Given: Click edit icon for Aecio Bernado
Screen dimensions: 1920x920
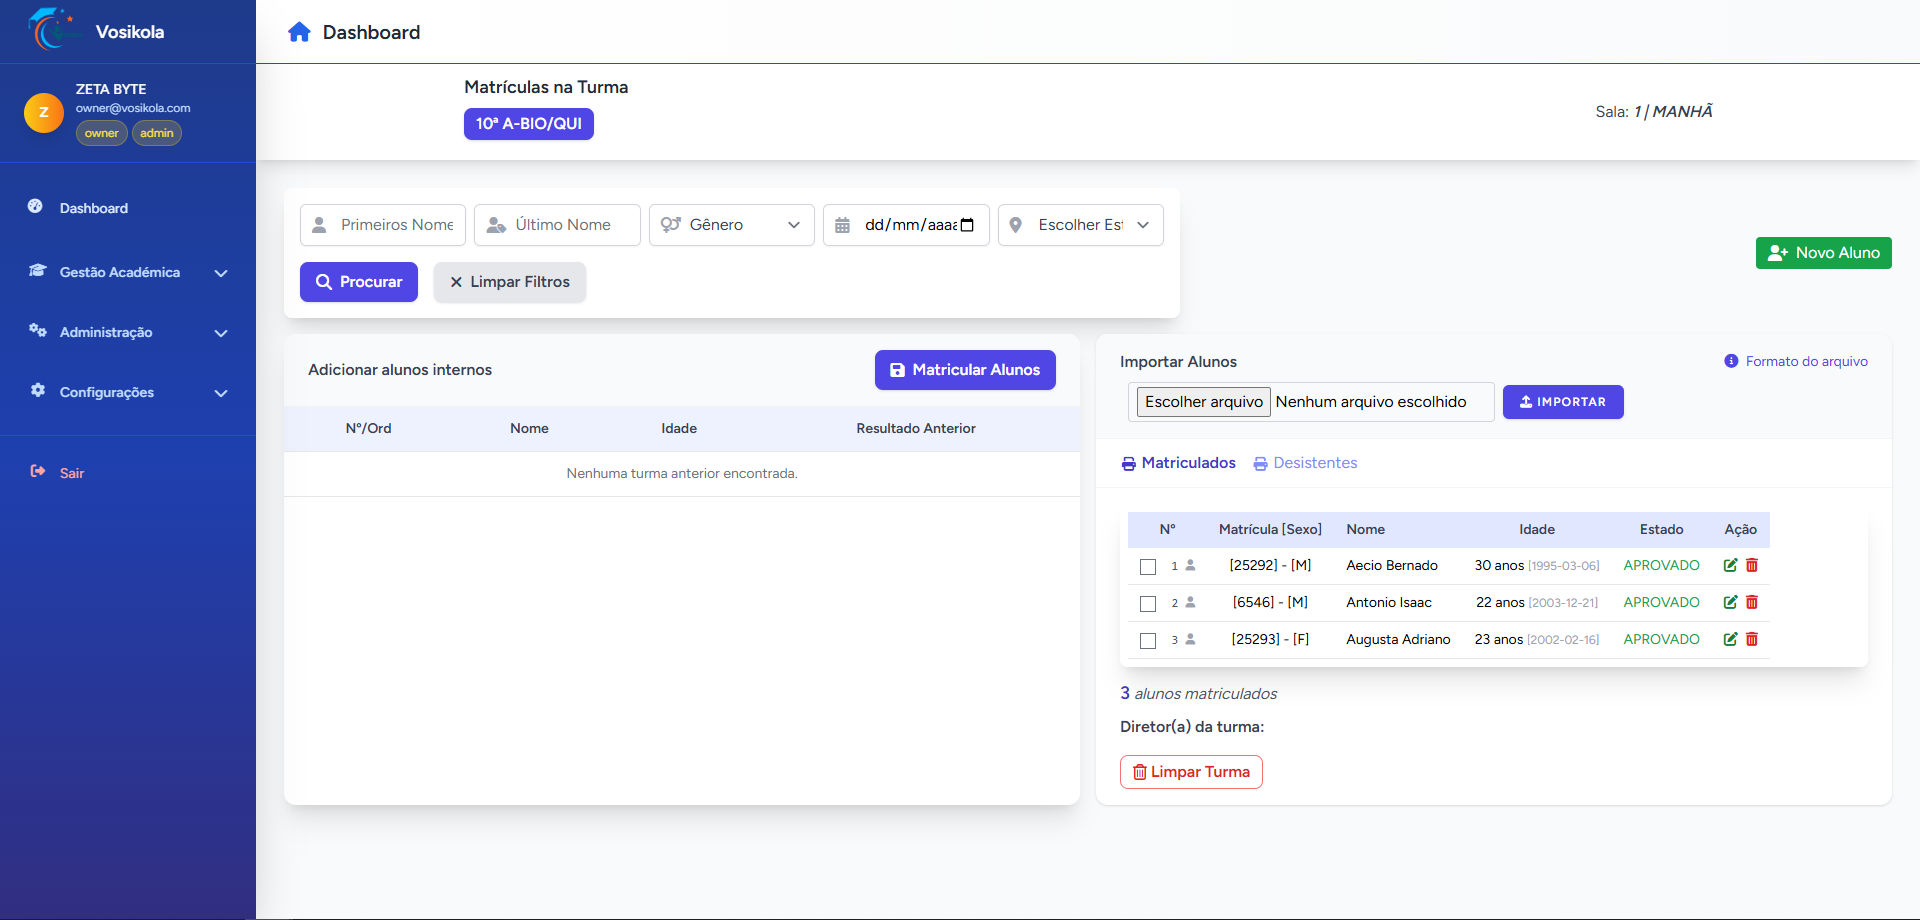Looking at the screenshot, I should tap(1730, 565).
